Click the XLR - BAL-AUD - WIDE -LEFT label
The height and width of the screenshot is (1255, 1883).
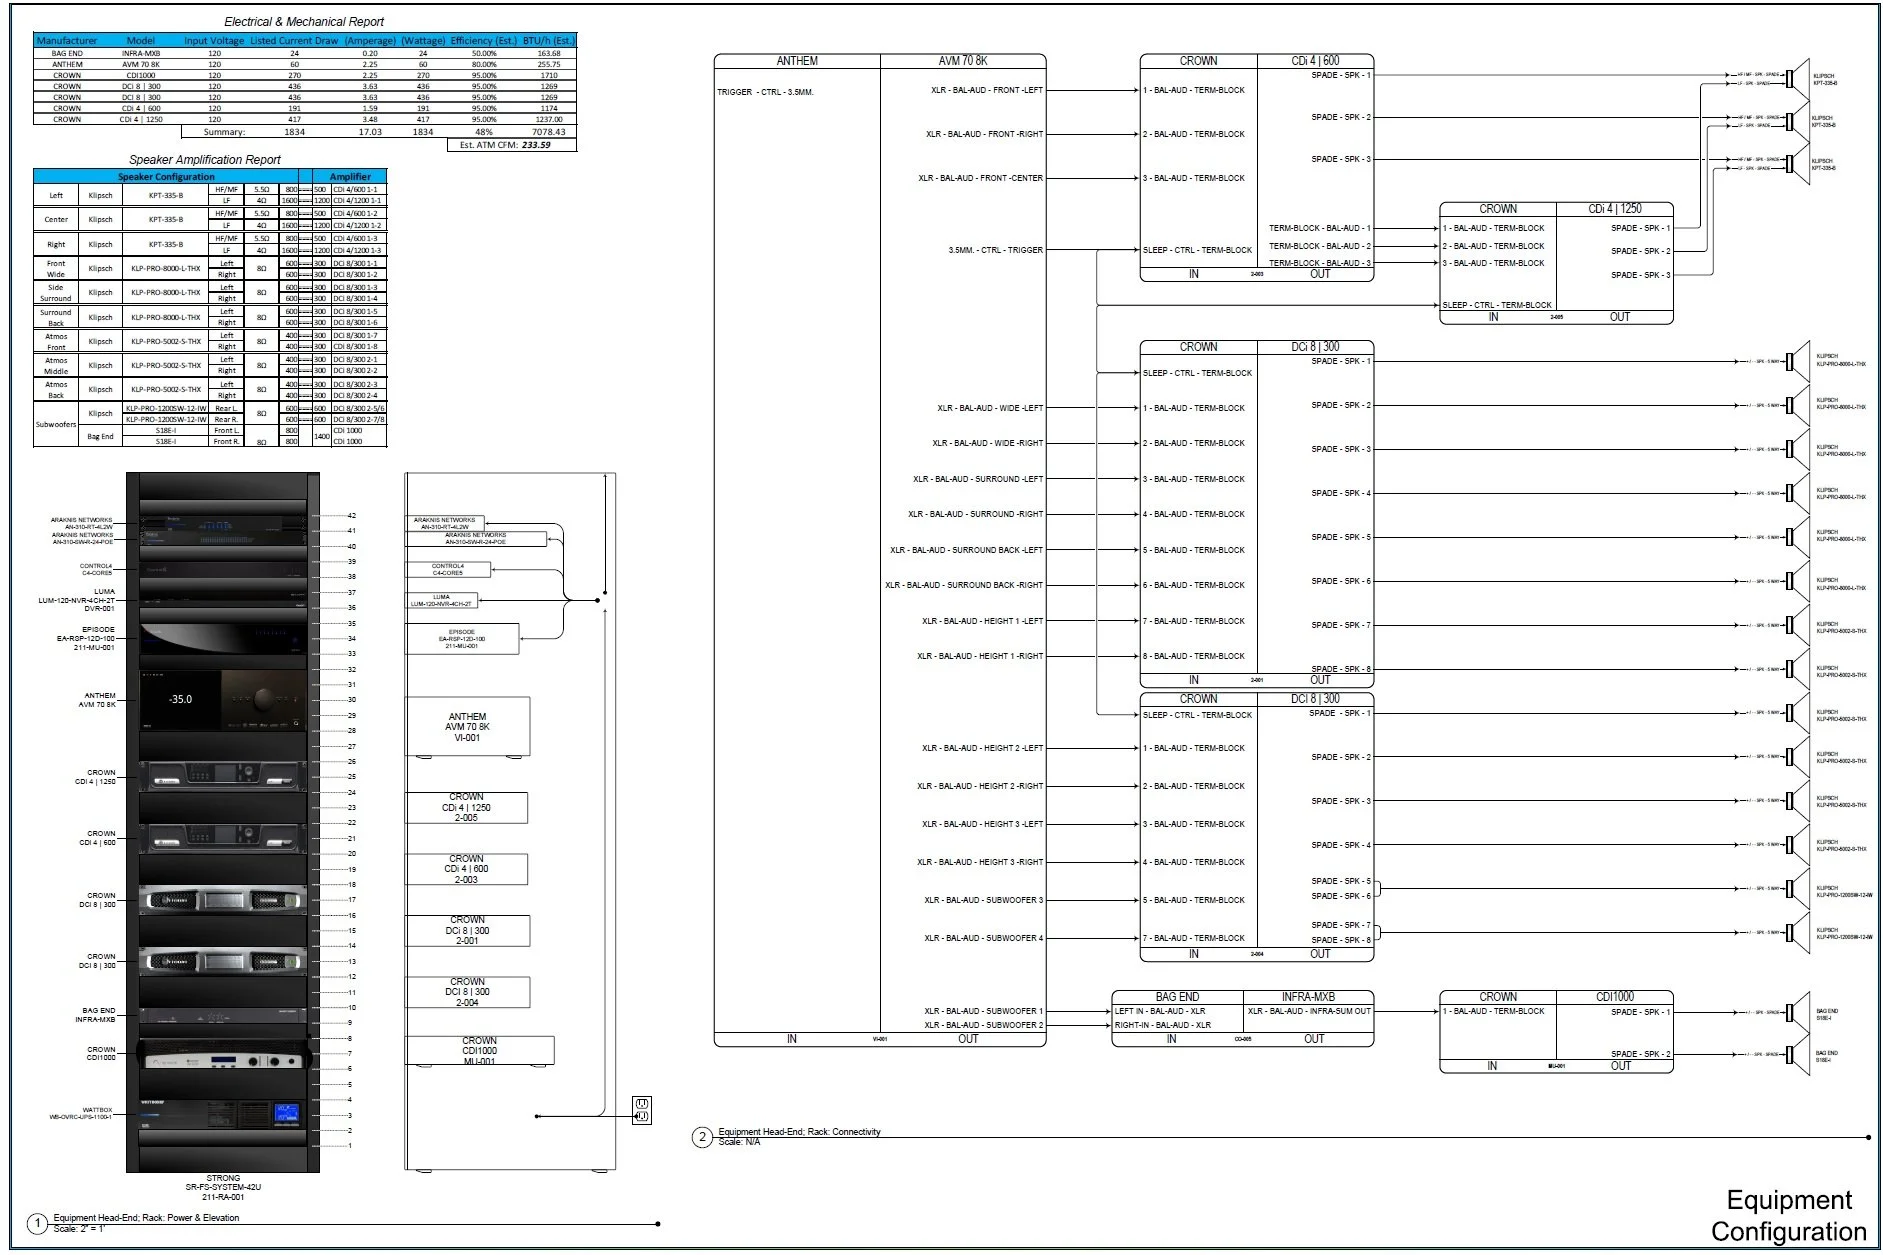click(989, 408)
